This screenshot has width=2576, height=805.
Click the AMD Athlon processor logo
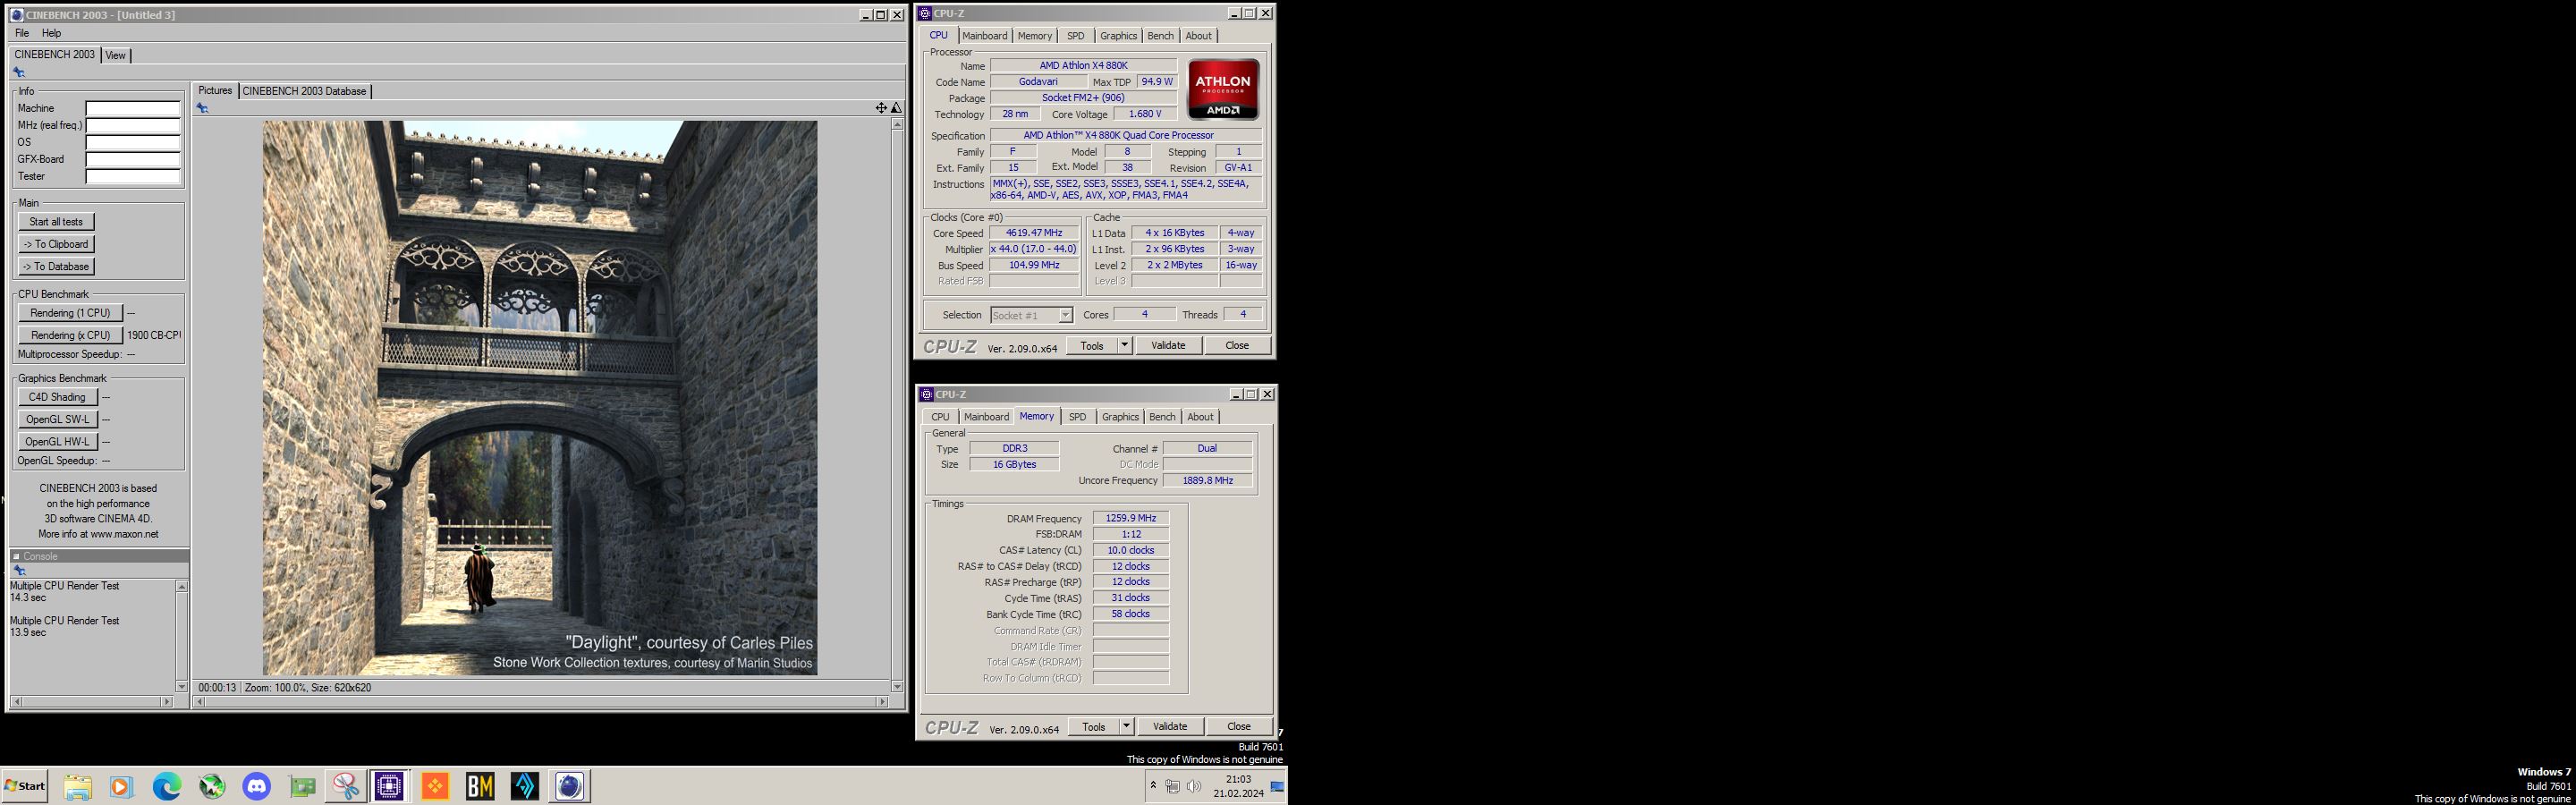tap(1223, 90)
